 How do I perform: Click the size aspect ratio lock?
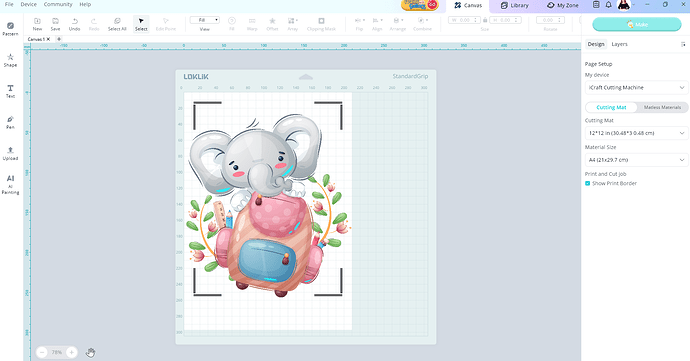point(485,20)
